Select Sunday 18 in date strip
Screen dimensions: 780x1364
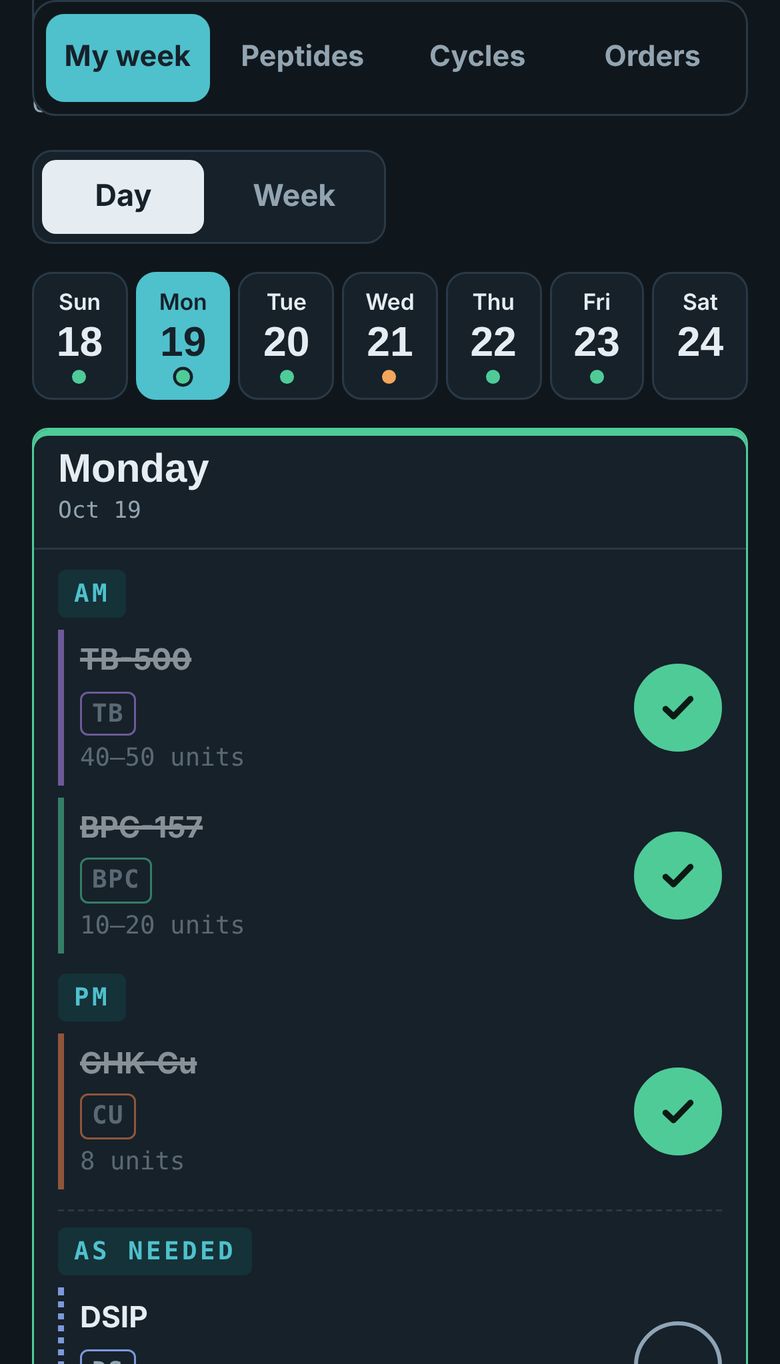[80, 336]
